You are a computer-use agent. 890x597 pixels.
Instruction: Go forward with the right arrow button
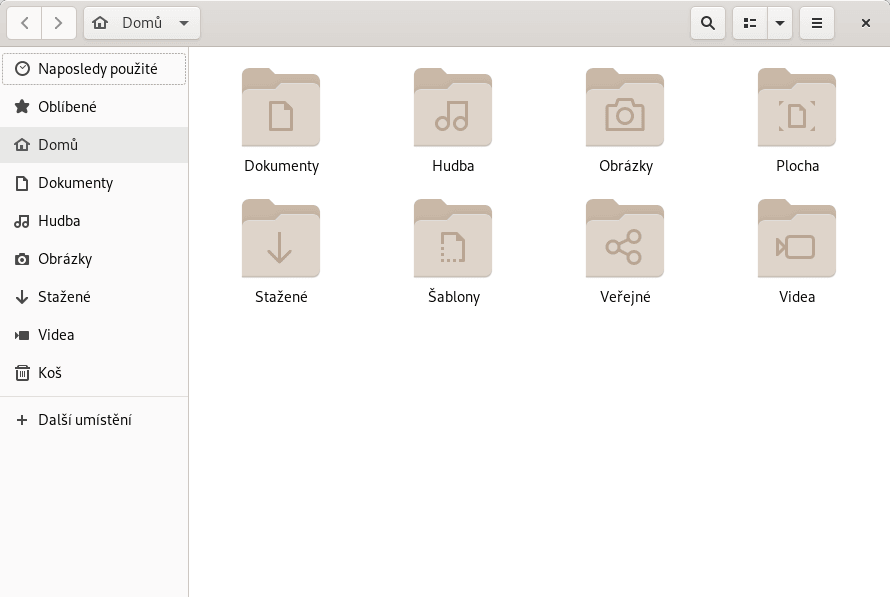point(58,23)
